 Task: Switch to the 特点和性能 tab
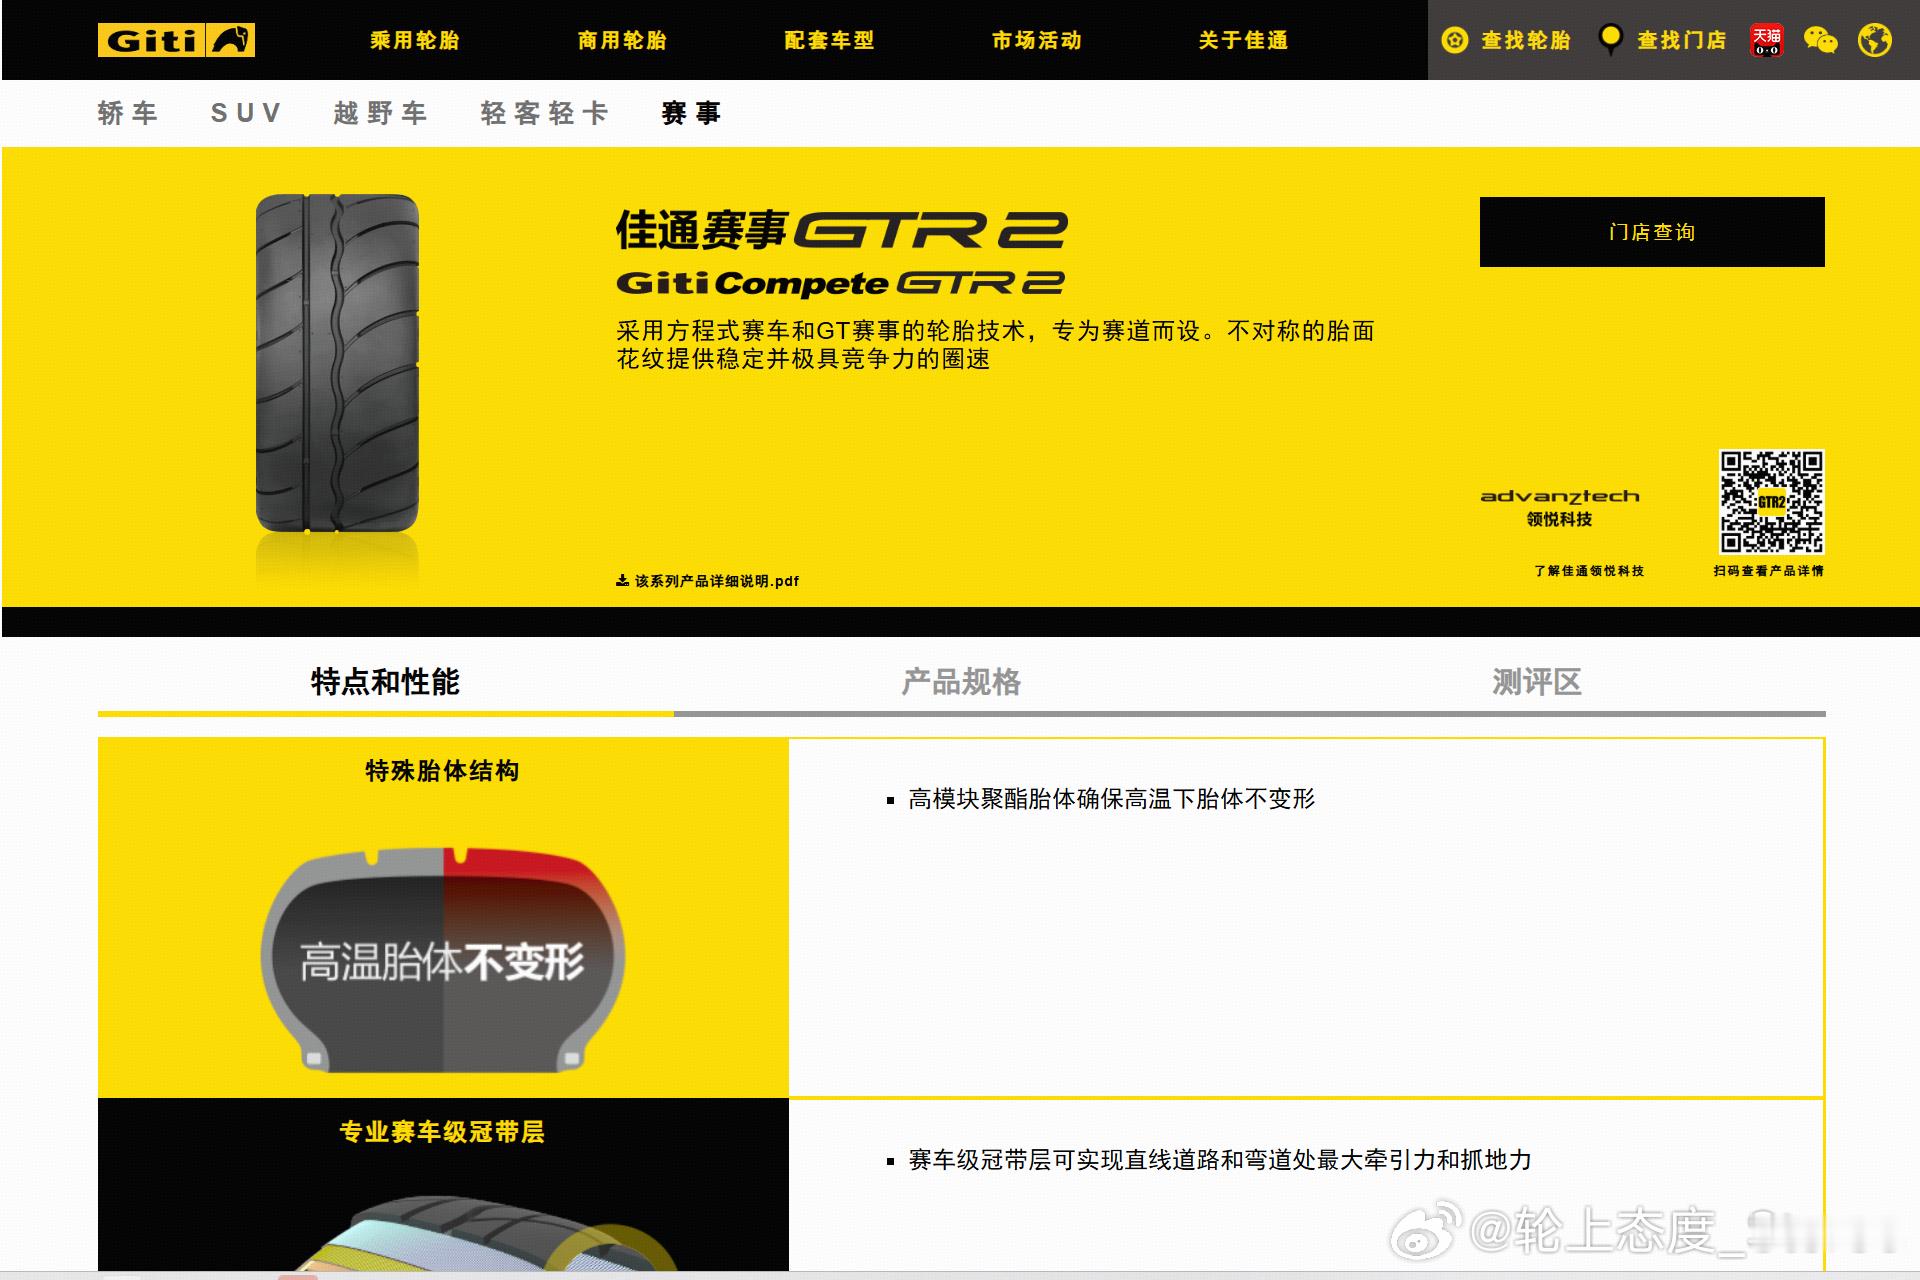[x=385, y=682]
